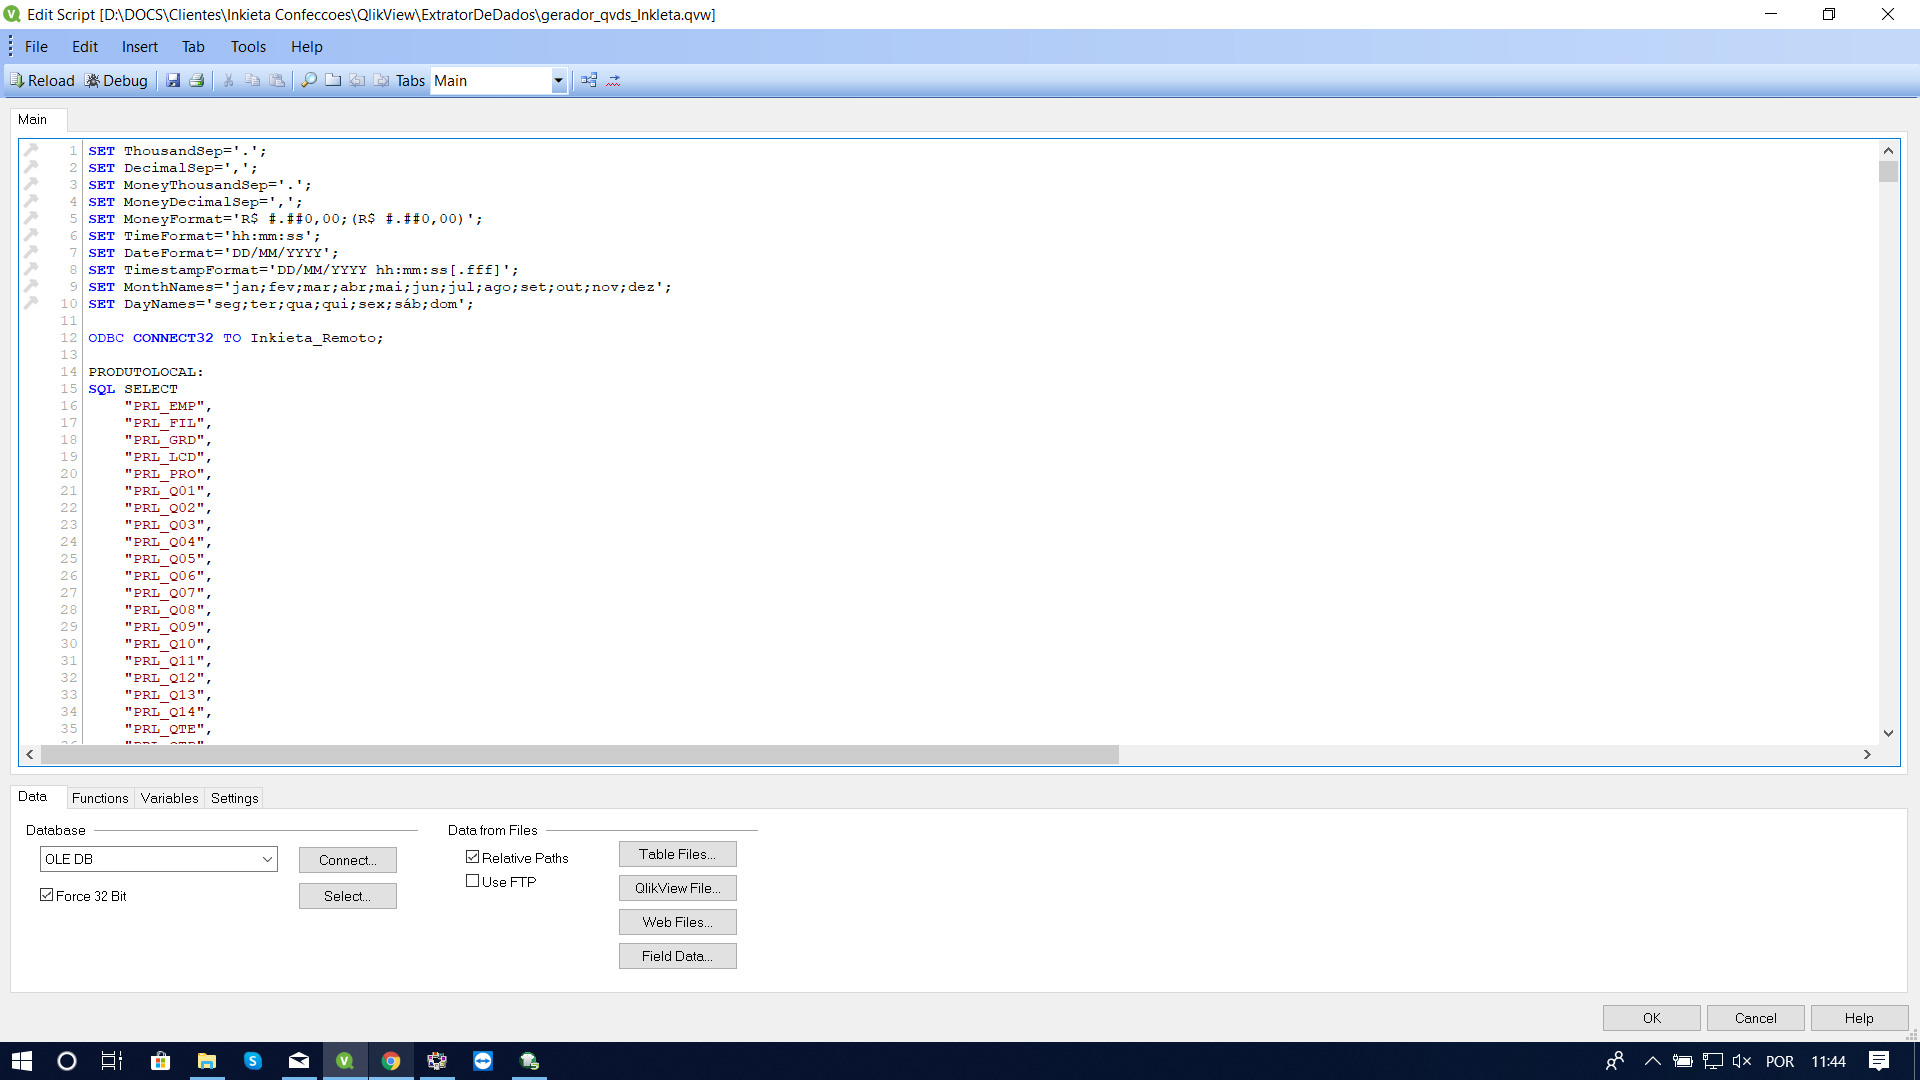The width and height of the screenshot is (1920, 1080).
Task: Expand the OLE DB database dropdown
Action: 267,859
